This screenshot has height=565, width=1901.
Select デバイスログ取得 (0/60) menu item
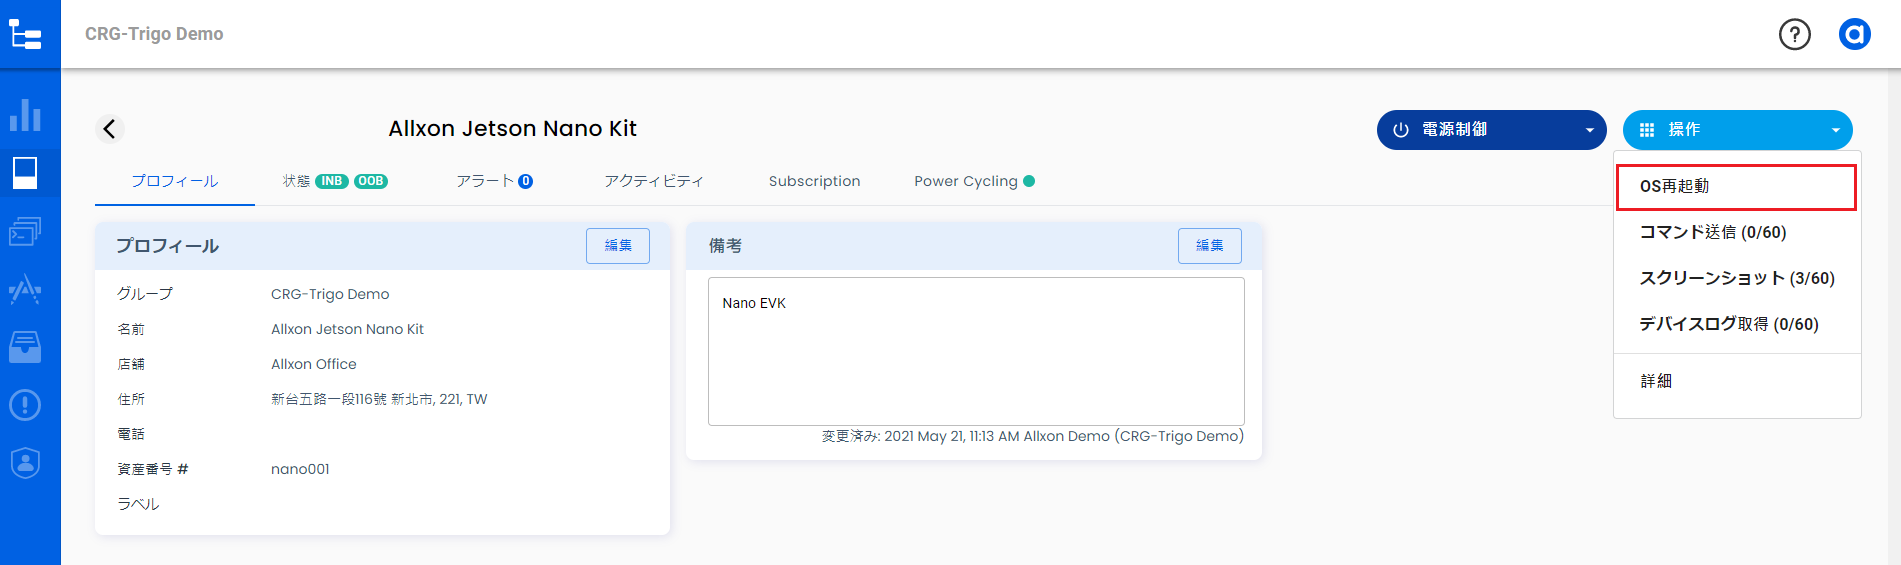(1737, 324)
